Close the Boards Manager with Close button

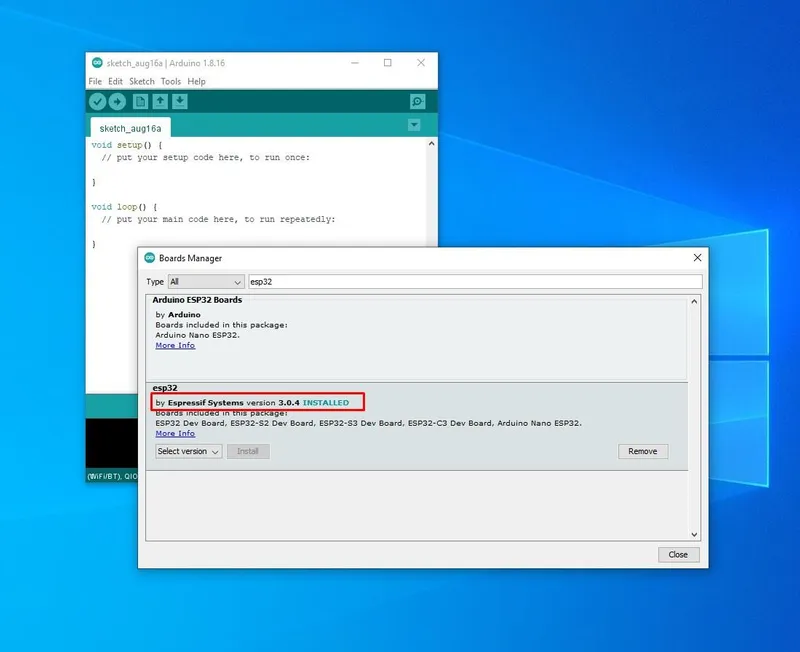click(x=678, y=554)
